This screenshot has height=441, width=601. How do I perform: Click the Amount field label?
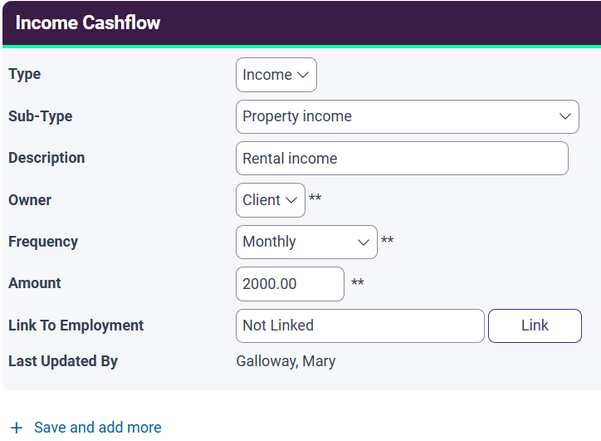(x=35, y=284)
